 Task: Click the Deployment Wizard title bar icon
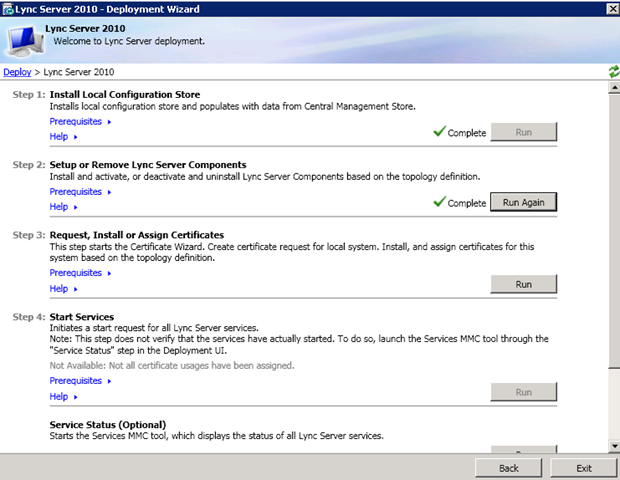(8, 9)
